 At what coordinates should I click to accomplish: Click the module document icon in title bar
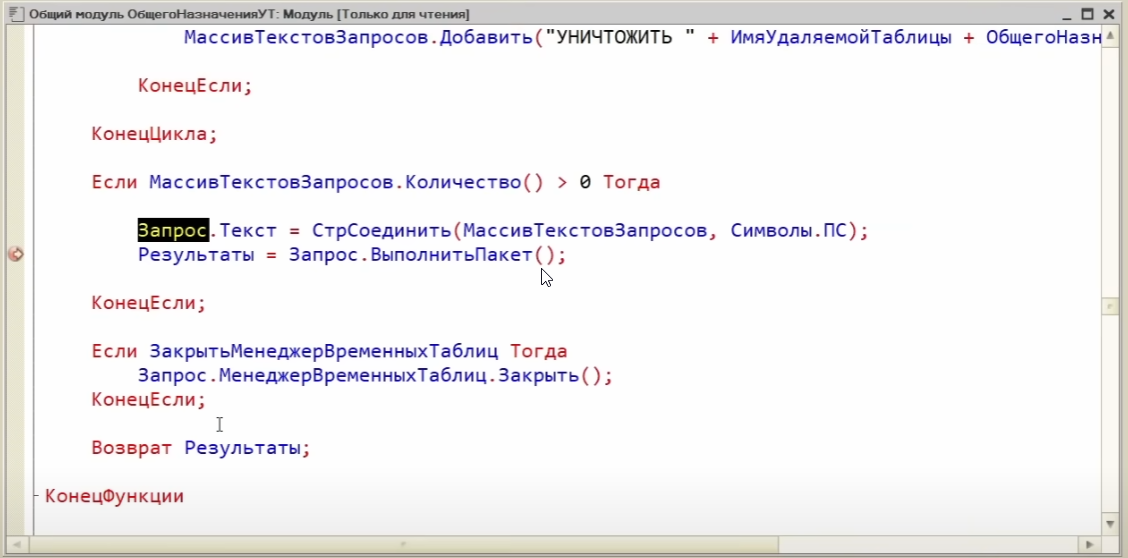[15, 13]
